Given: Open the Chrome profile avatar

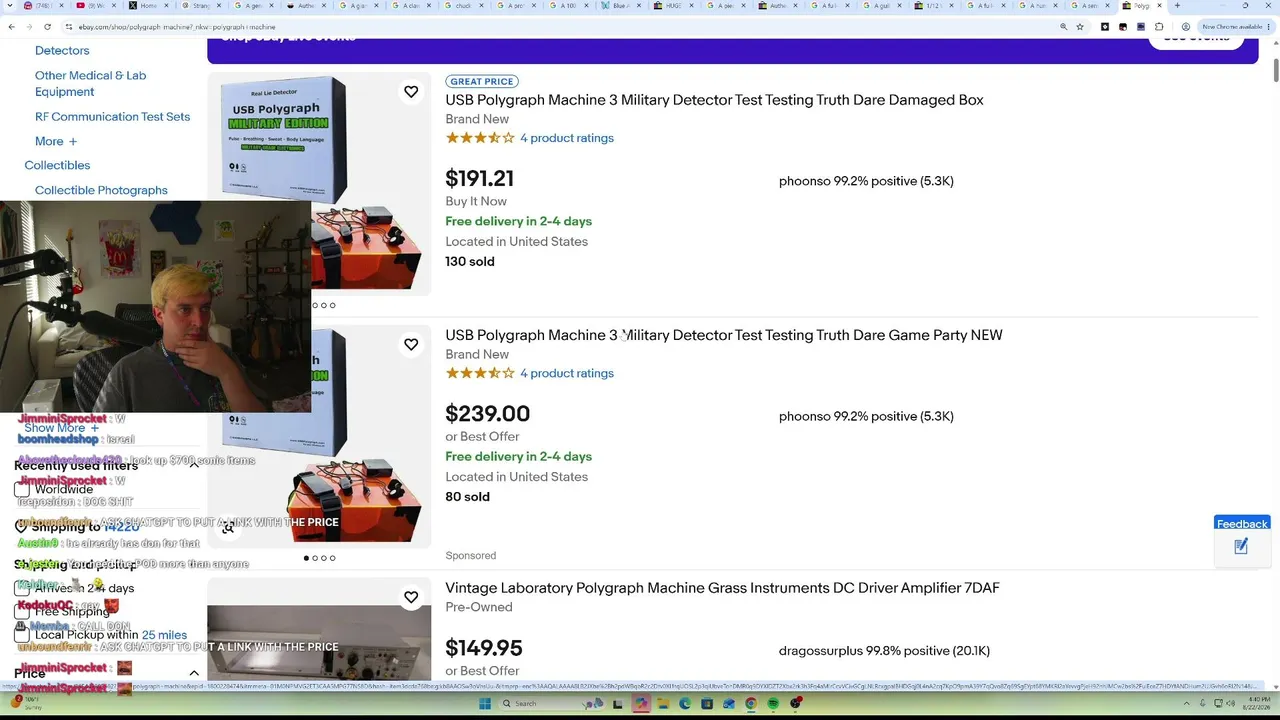Looking at the screenshot, I should point(1185,27).
